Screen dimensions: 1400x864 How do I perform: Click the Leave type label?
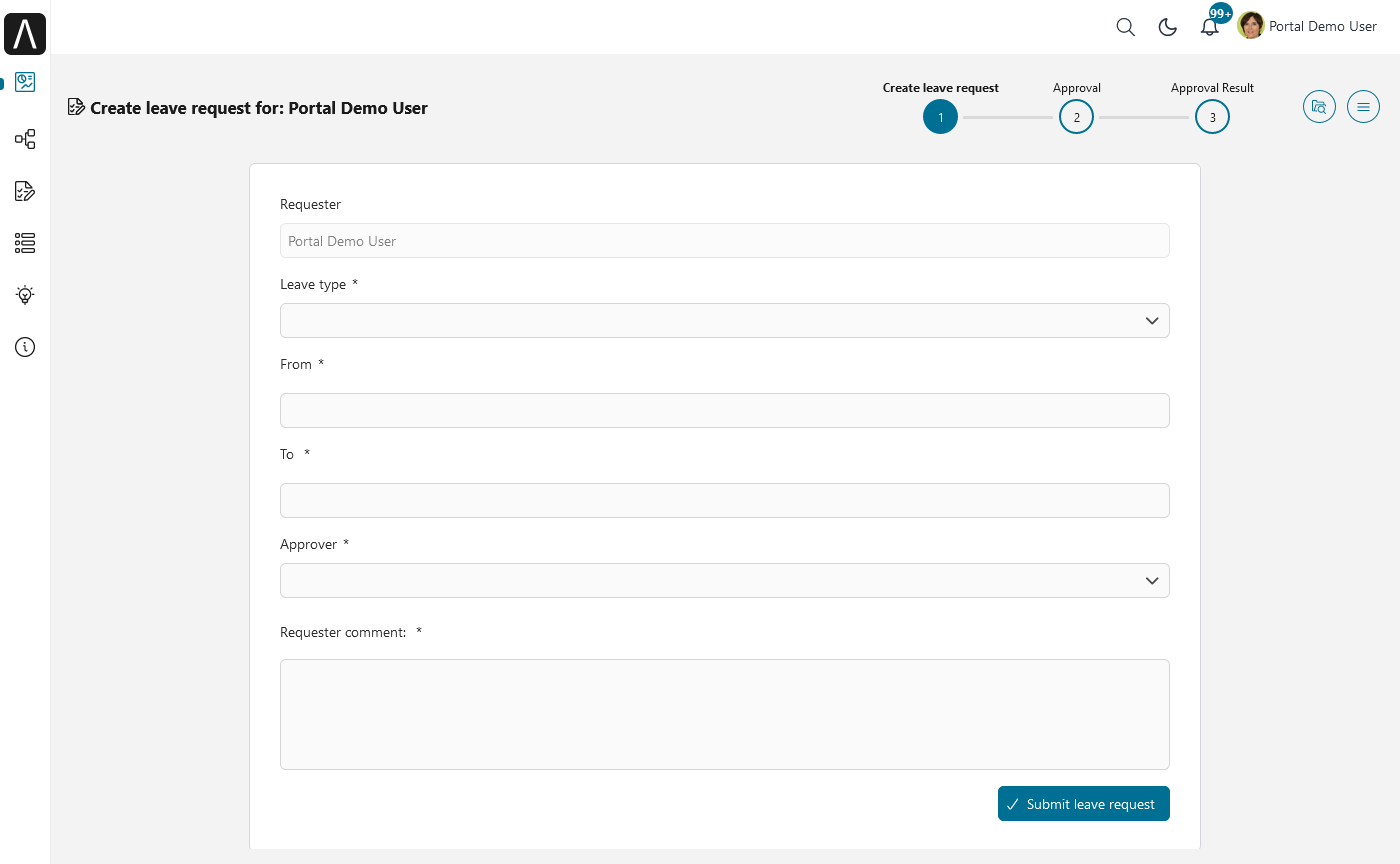(313, 284)
